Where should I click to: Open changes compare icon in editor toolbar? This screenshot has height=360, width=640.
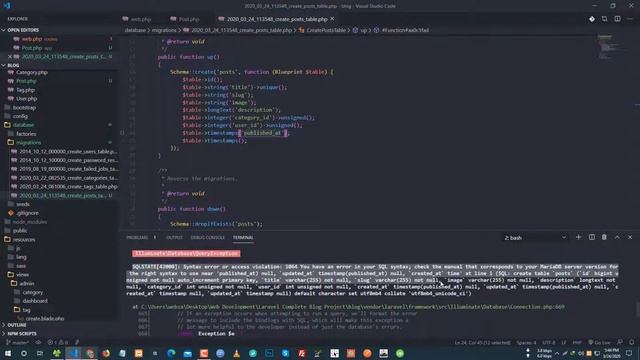point(604,19)
